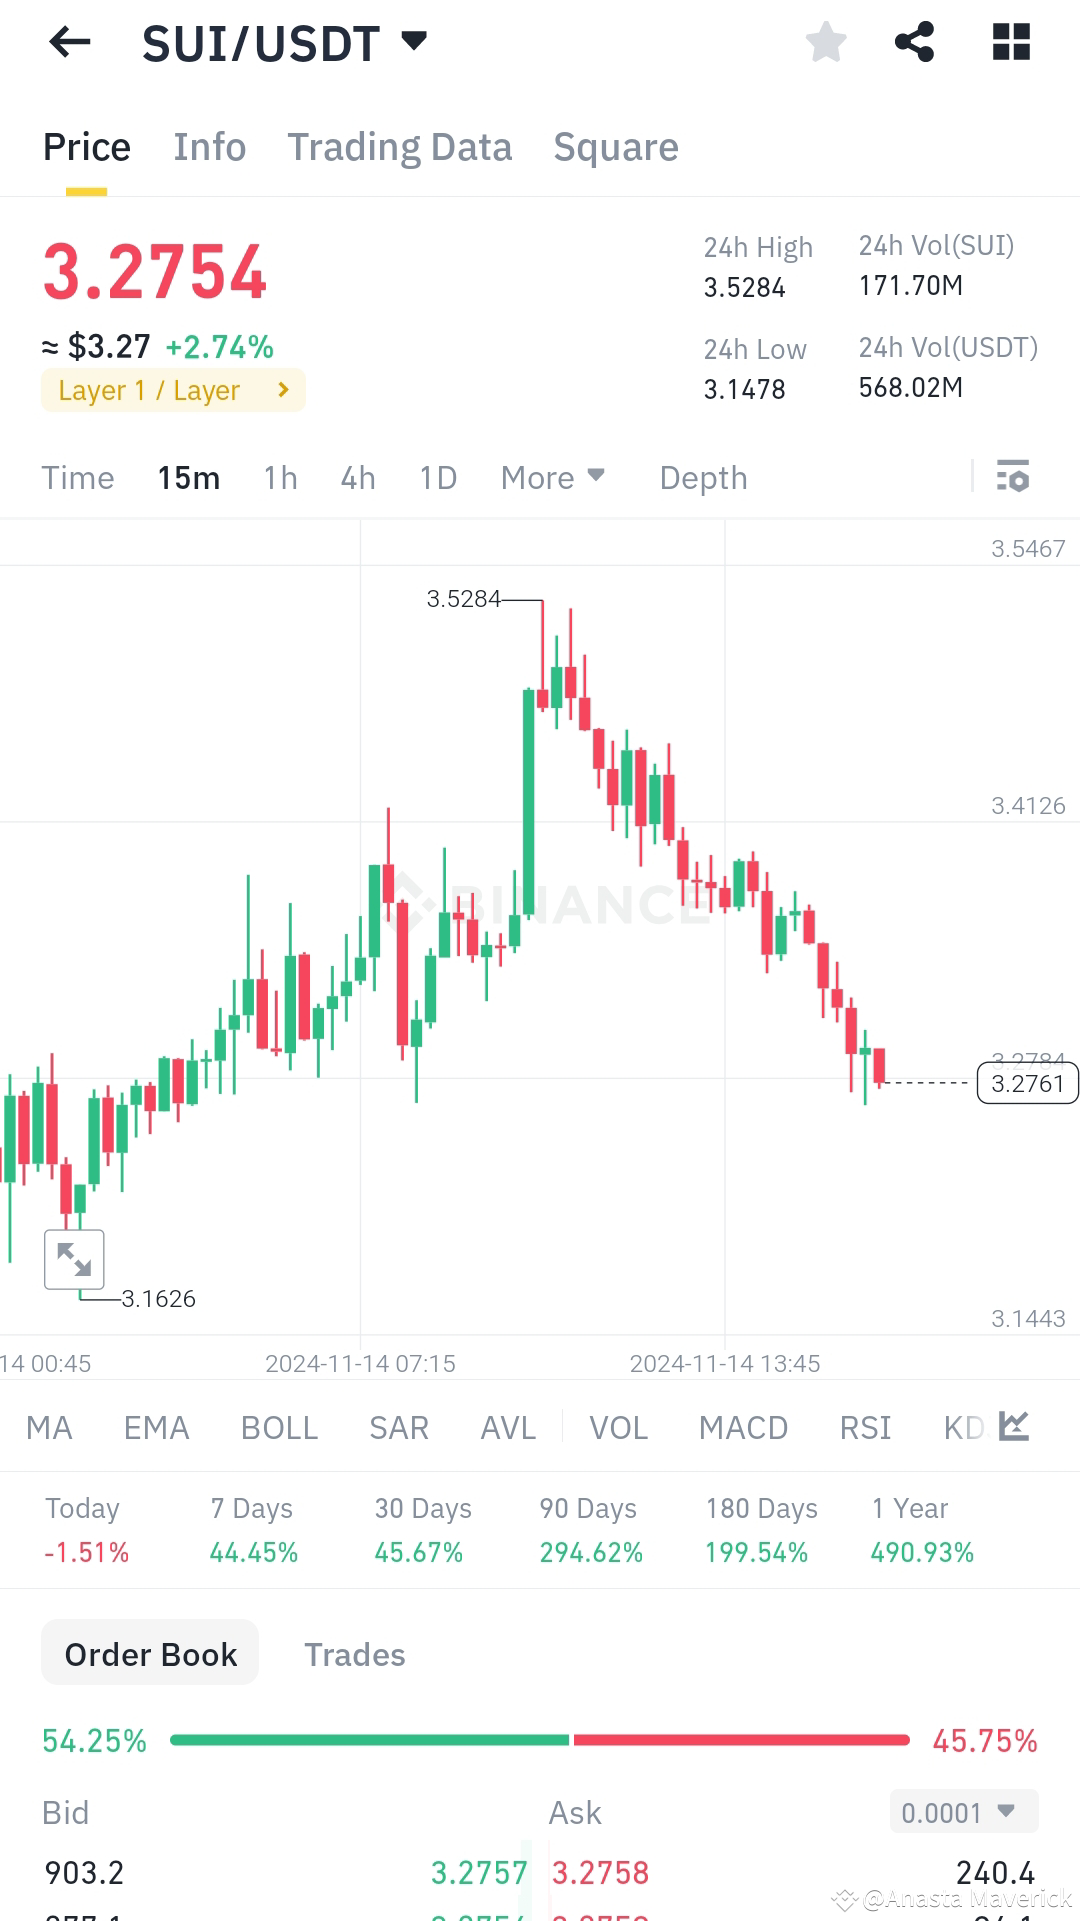Image resolution: width=1080 pixels, height=1921 pixels.
Task: Open chart style icon next to KDJ
Action: tap(1014, 1427)
